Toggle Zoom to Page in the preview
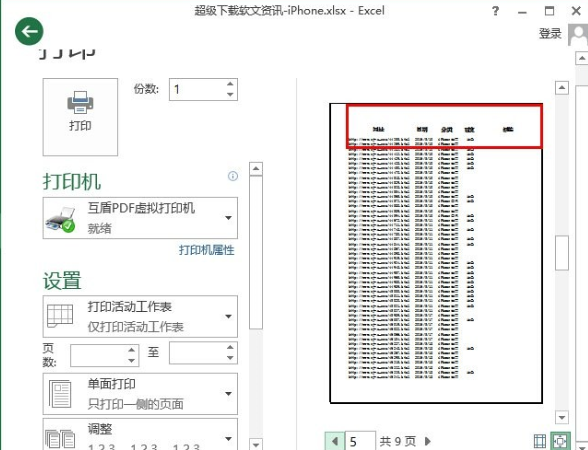Screen dimensions: 588x450 point(560,441)
